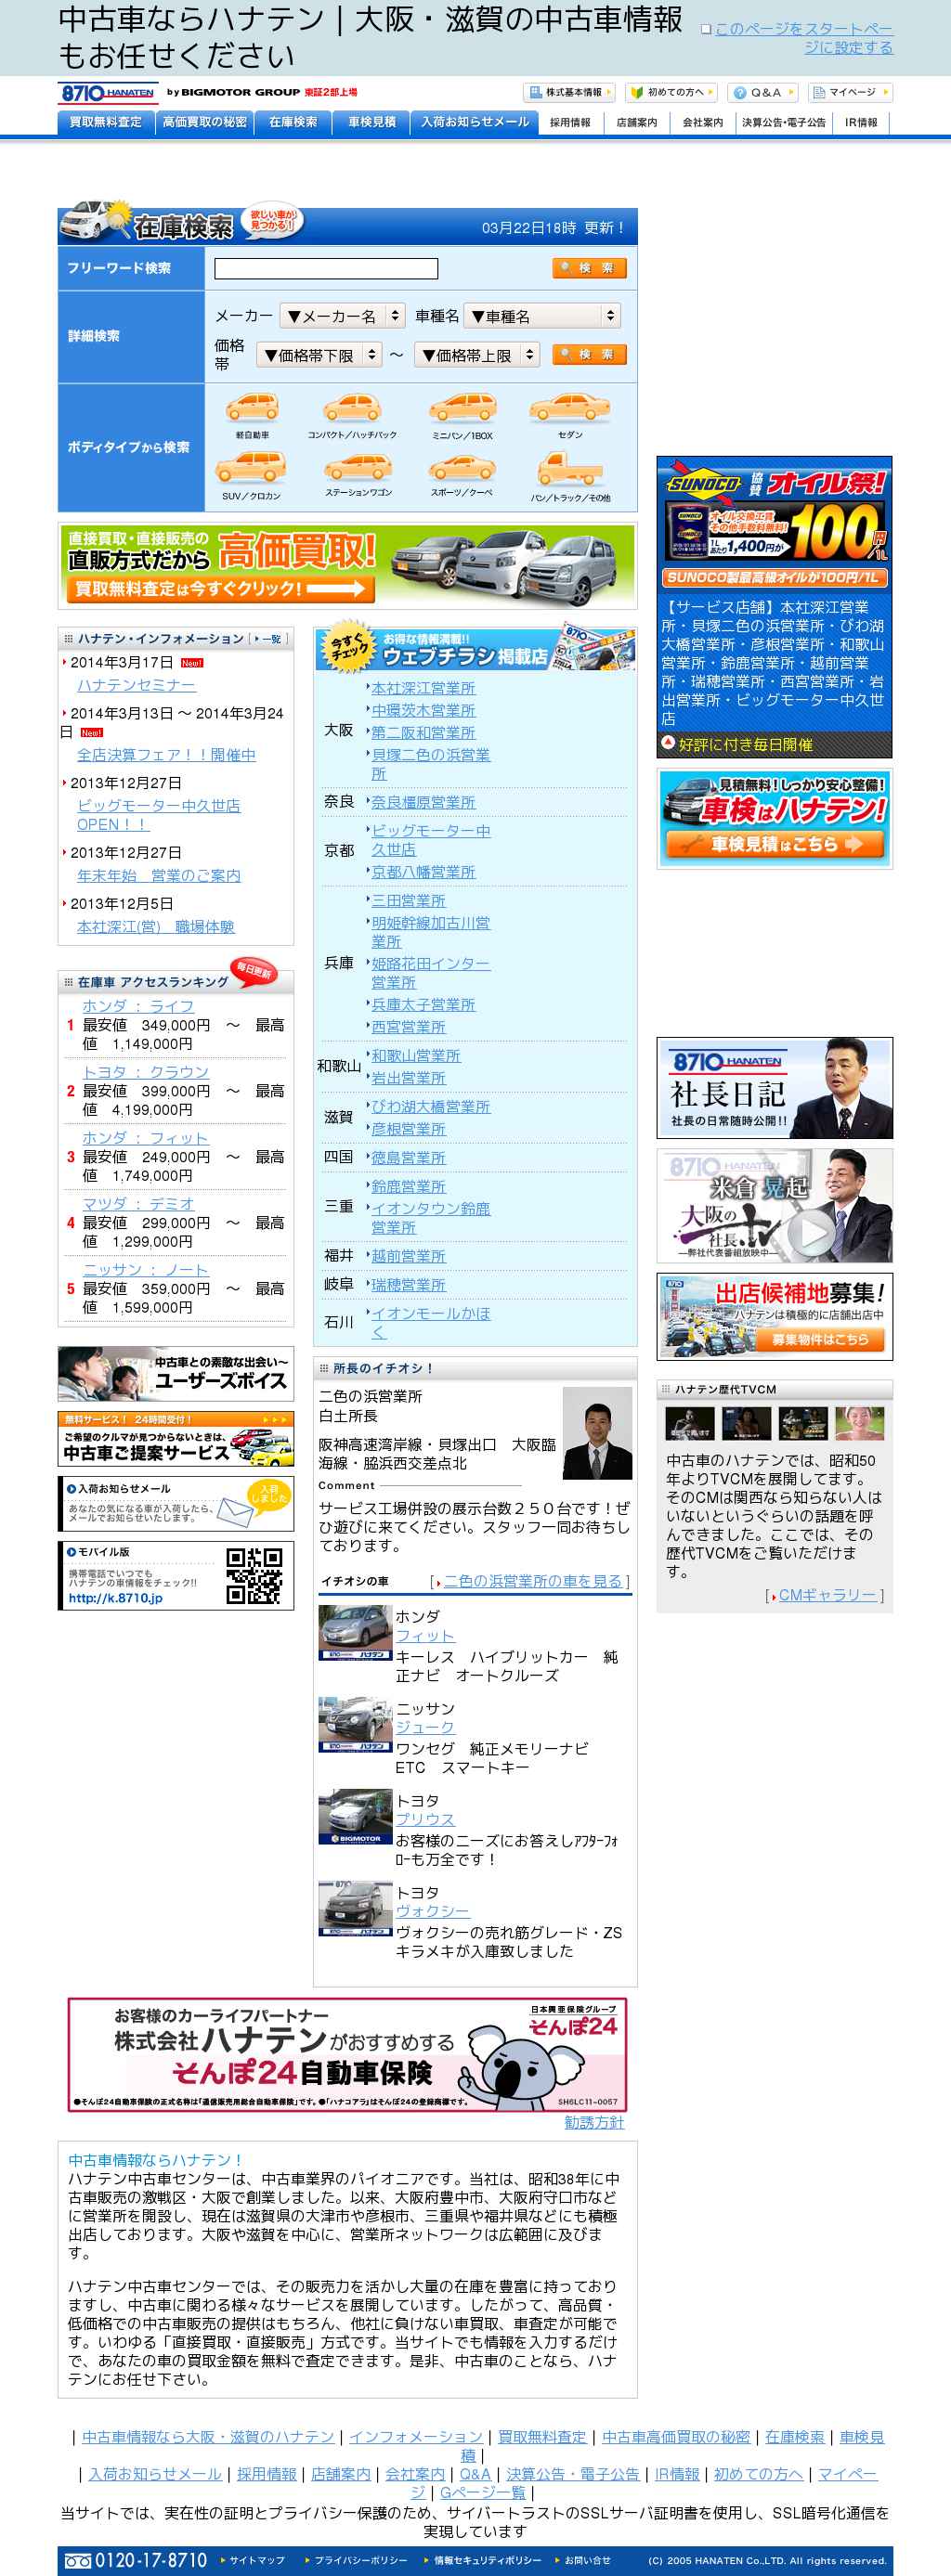Open 決算公告・電子公告 navigation item
The width and height of the screenshot is (951, 2576).
[x=784, y=123]
